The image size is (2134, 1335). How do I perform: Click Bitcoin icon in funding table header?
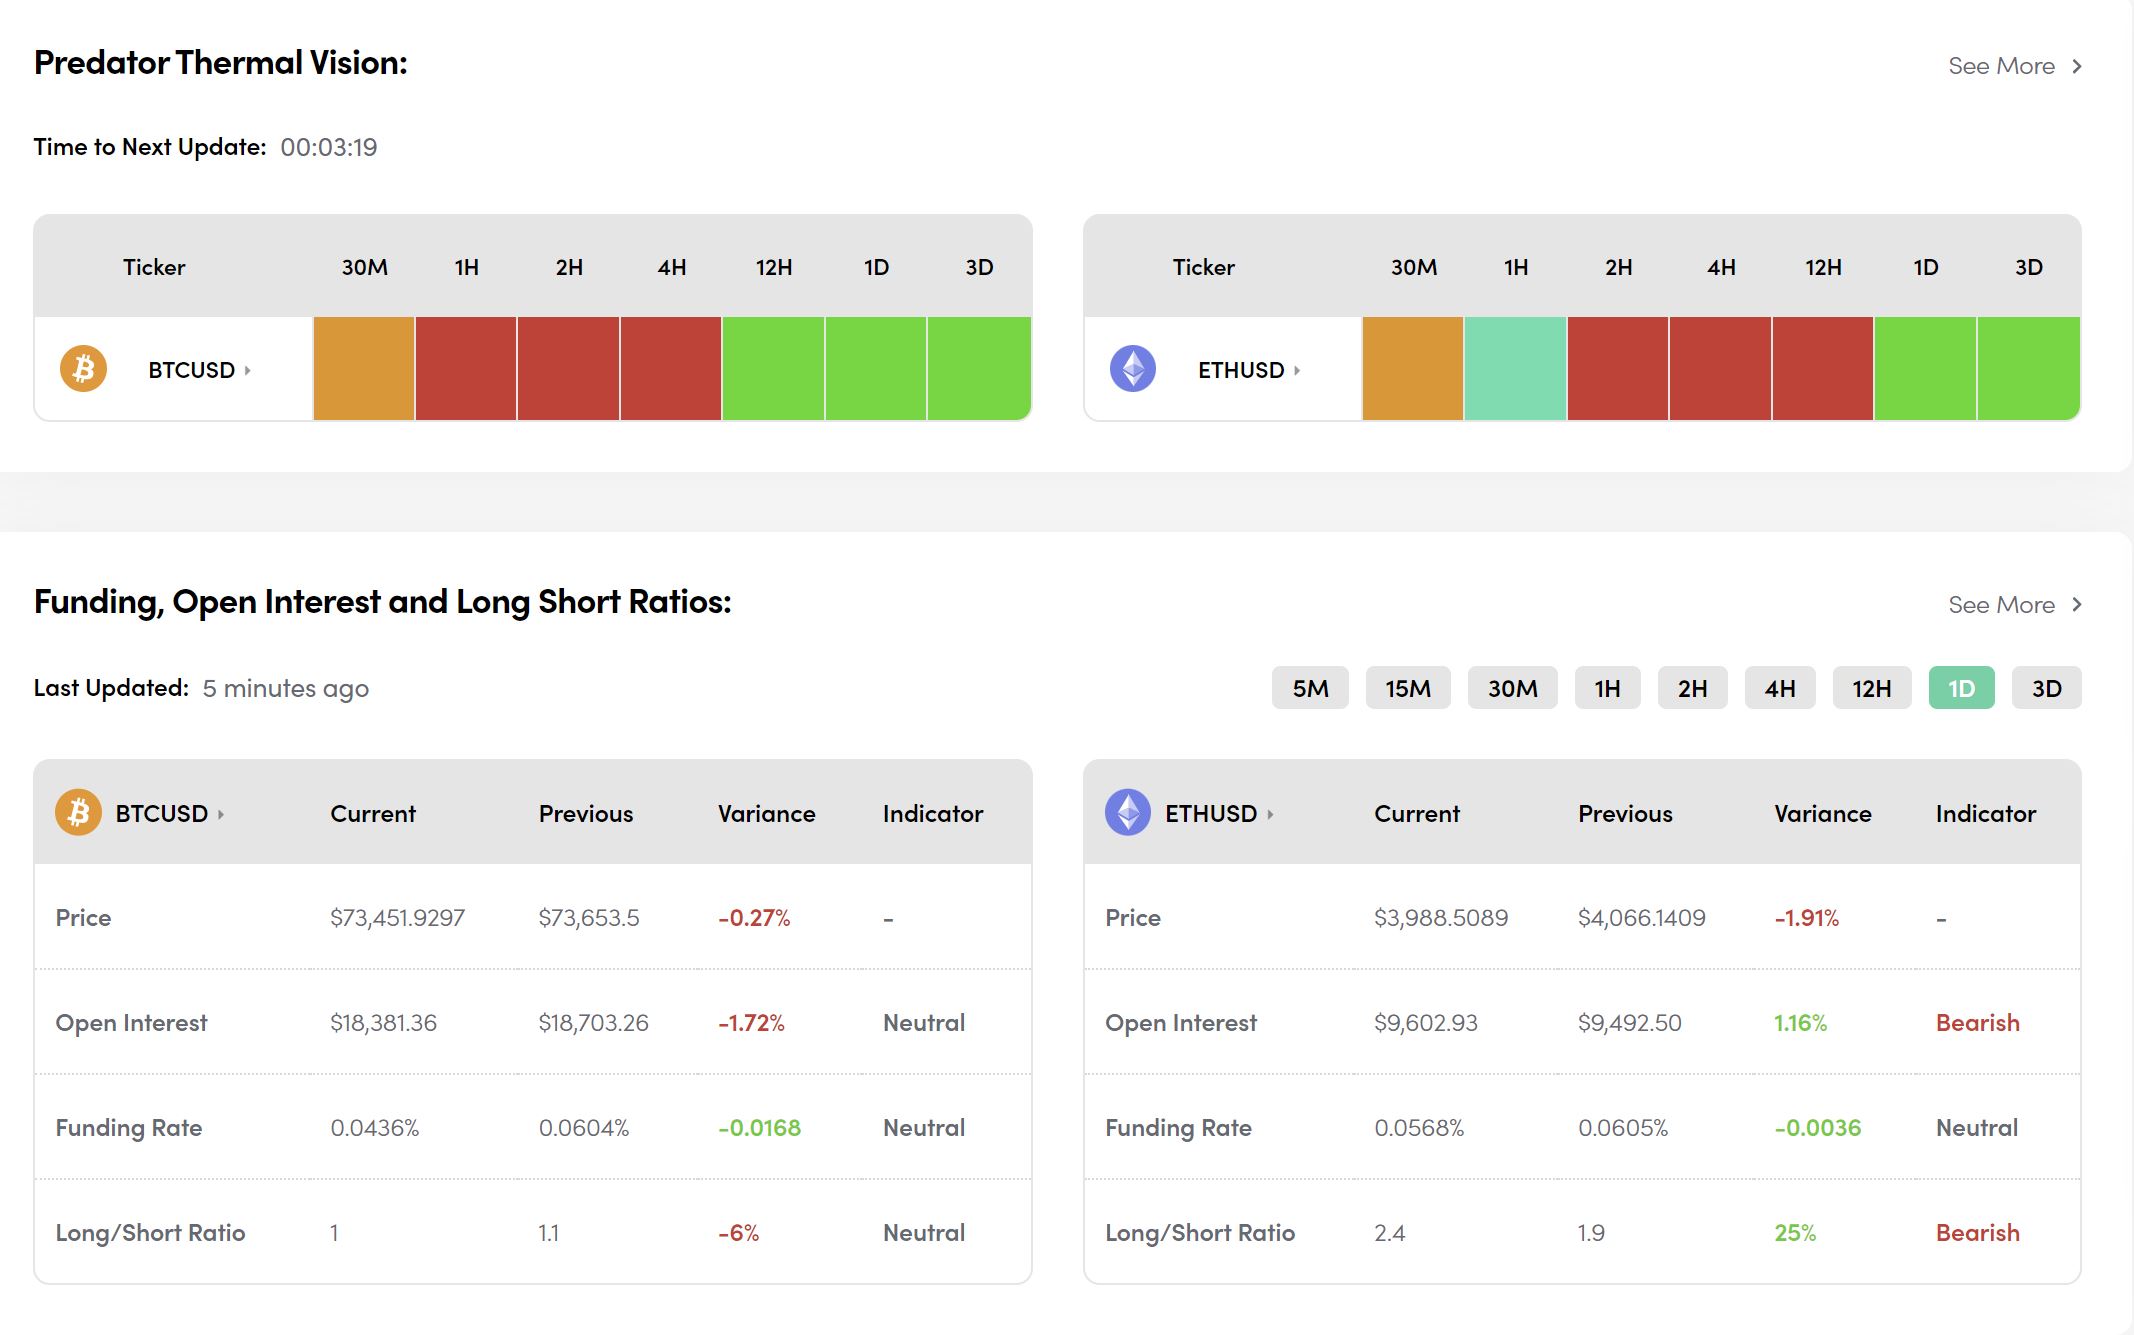pyautogui.click(x=78, y=813)
